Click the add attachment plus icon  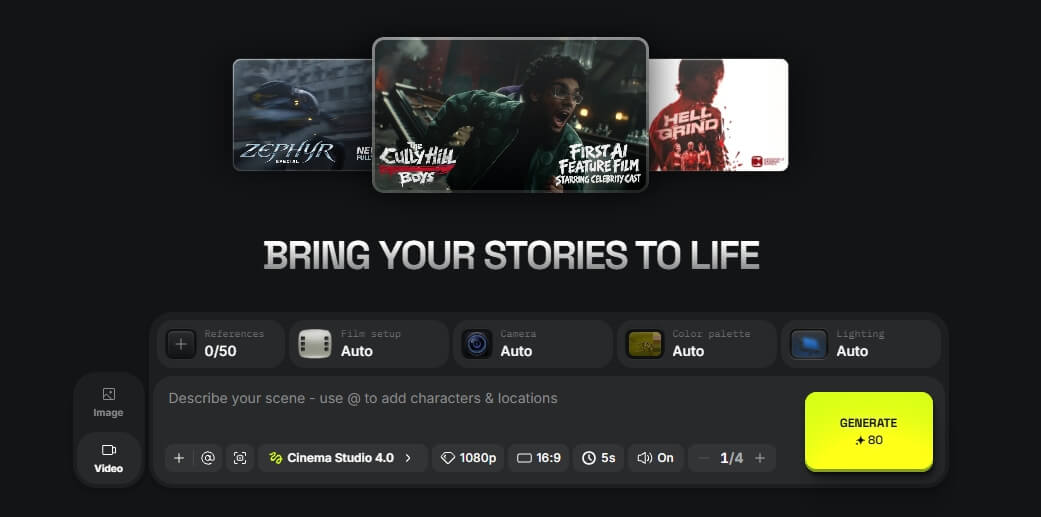coord(179,458)
